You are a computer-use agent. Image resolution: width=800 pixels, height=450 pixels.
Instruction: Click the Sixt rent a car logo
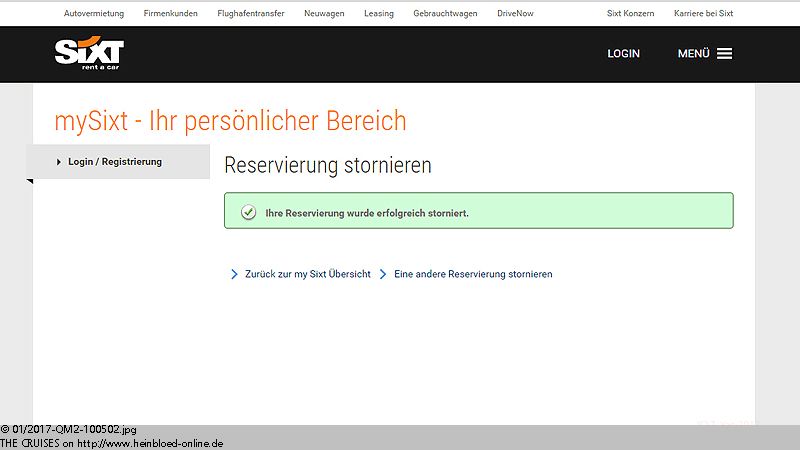click(89, 53)
